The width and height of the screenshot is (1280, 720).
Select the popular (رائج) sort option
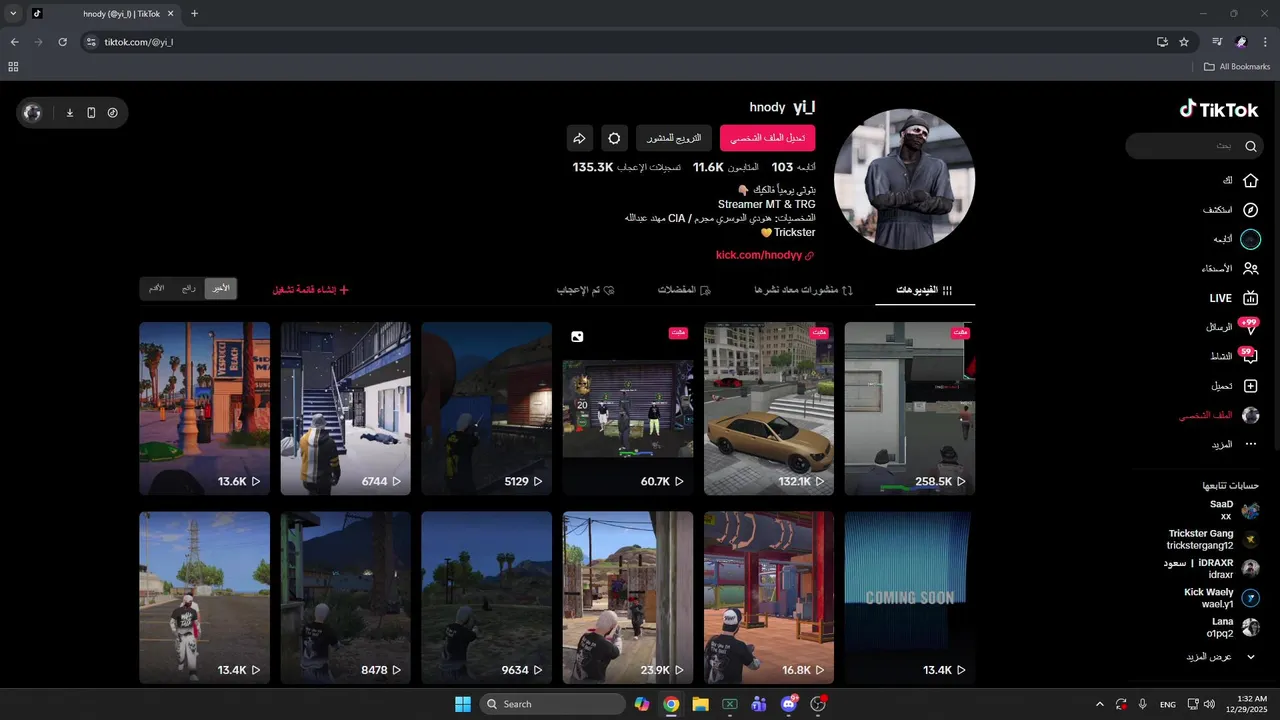point(189,288)
